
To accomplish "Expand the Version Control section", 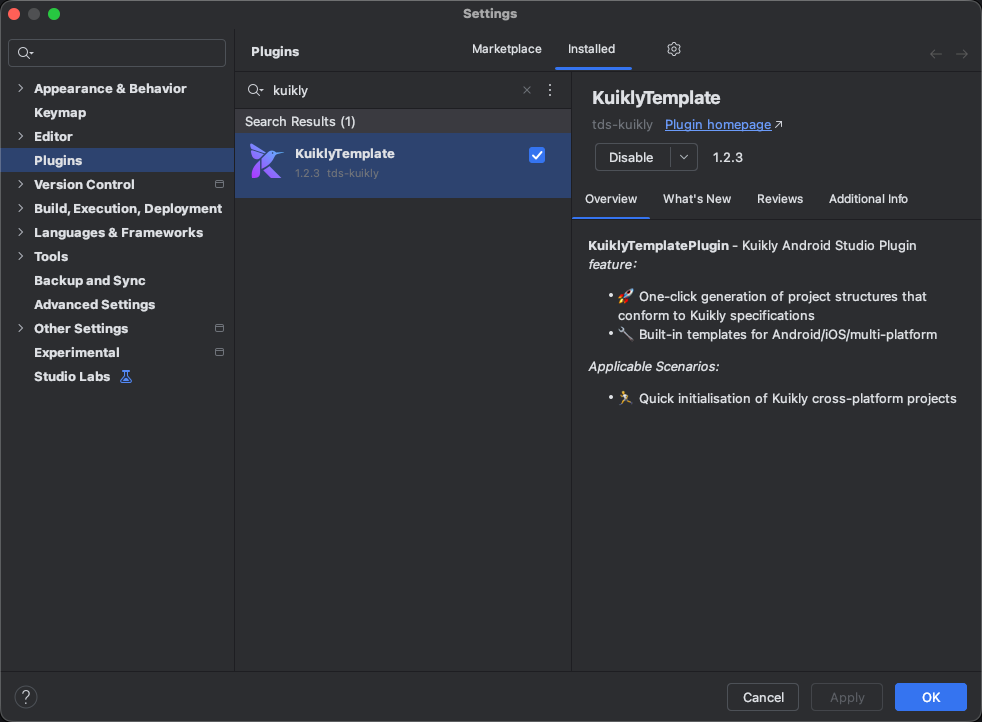I will (21, 184).
